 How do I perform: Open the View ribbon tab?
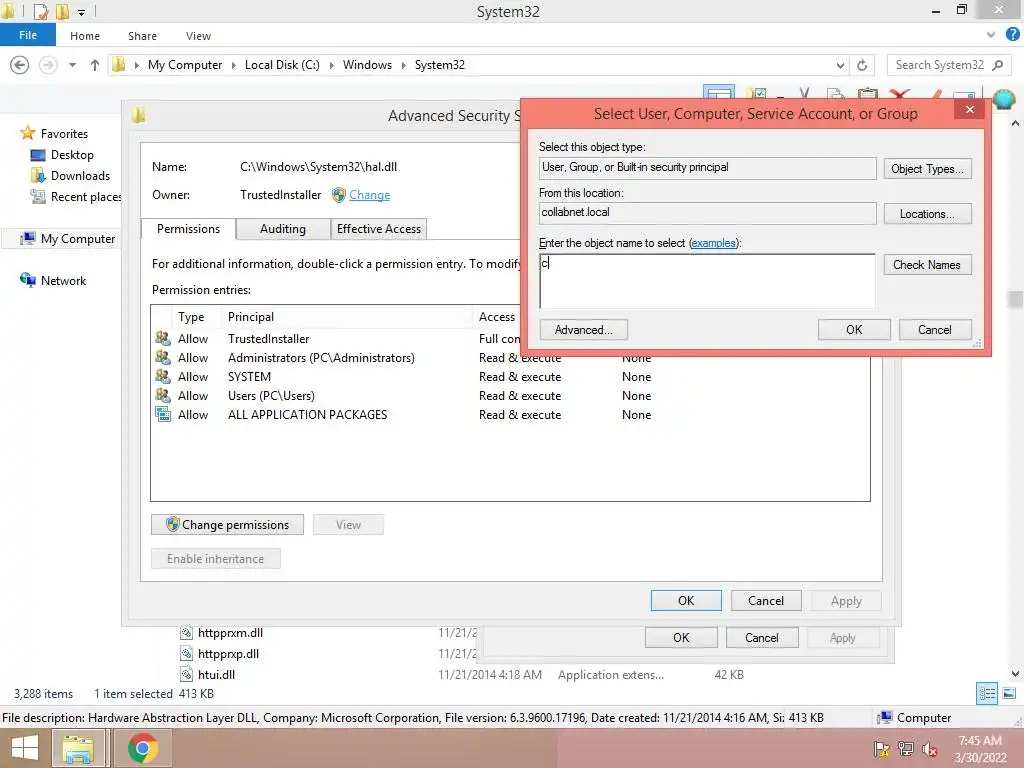pos(198,36)
